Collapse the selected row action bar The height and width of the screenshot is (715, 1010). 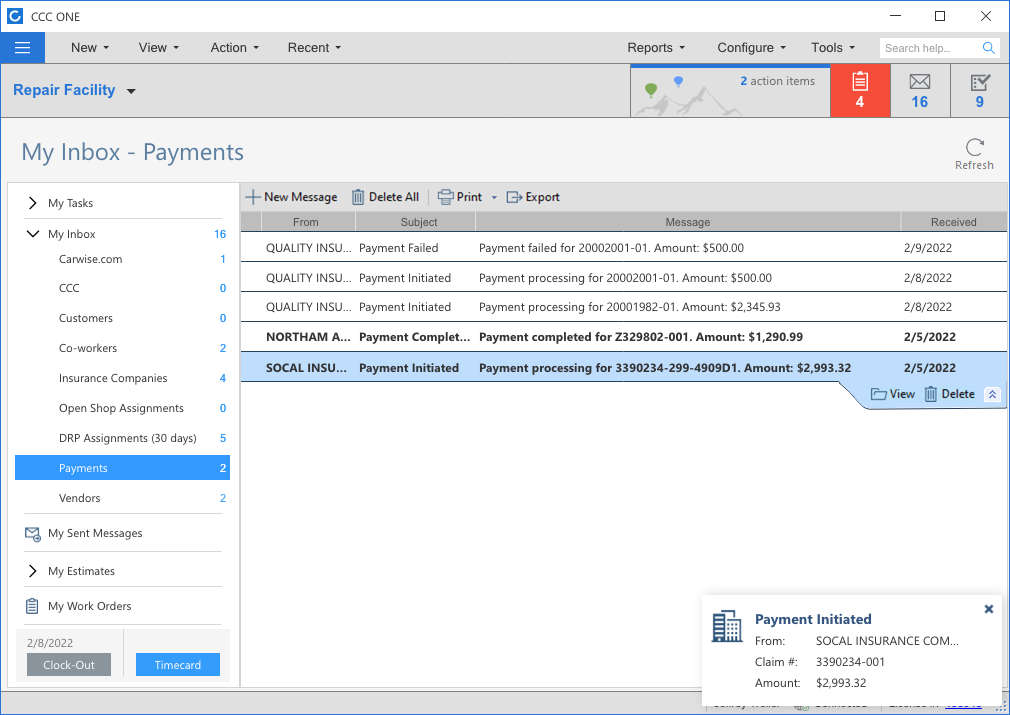(992, 395)
